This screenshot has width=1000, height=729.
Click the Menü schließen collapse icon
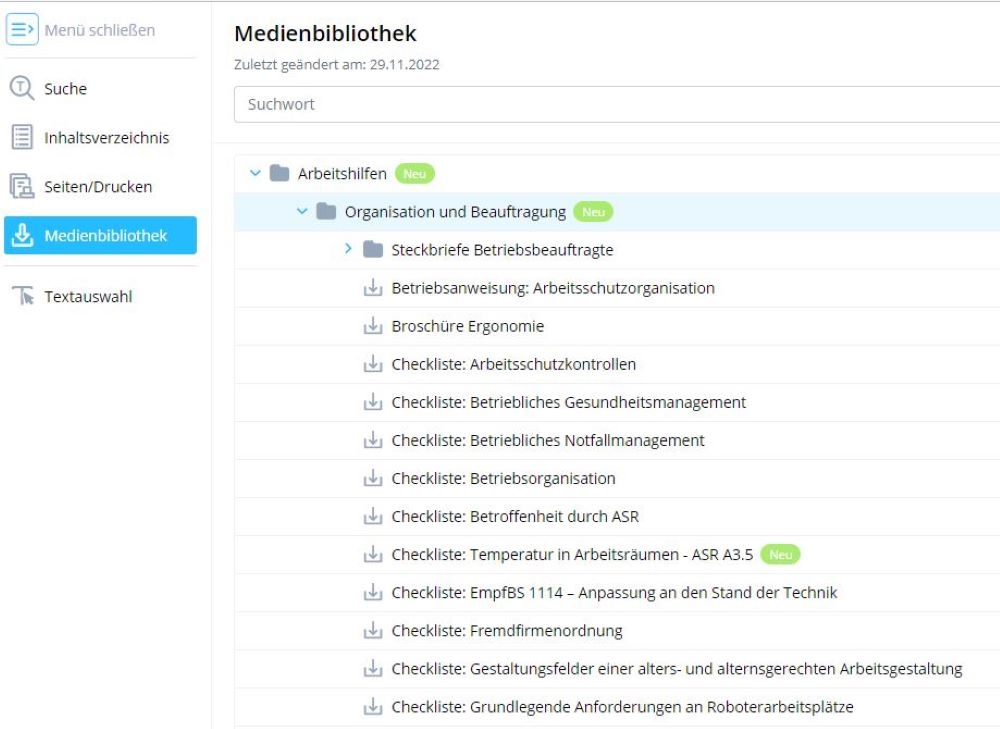pos(22,30)
